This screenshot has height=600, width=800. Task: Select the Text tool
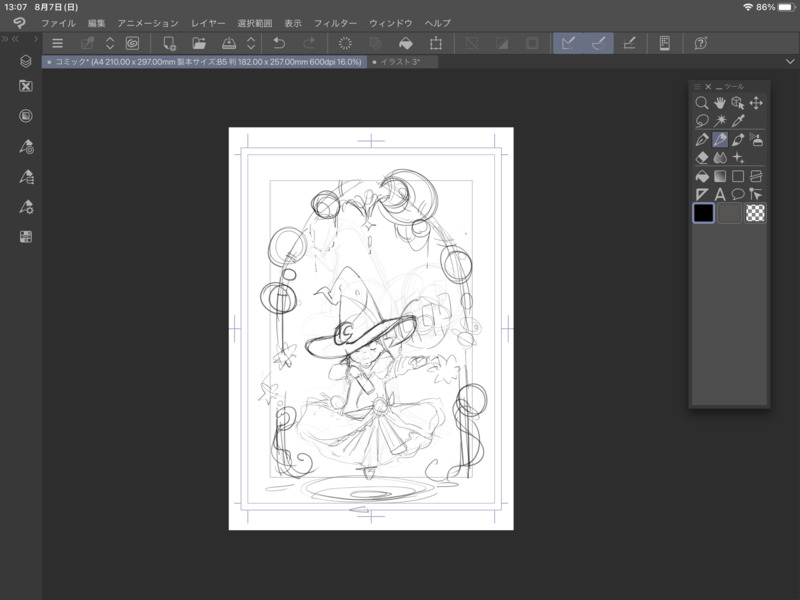[720, 194]
